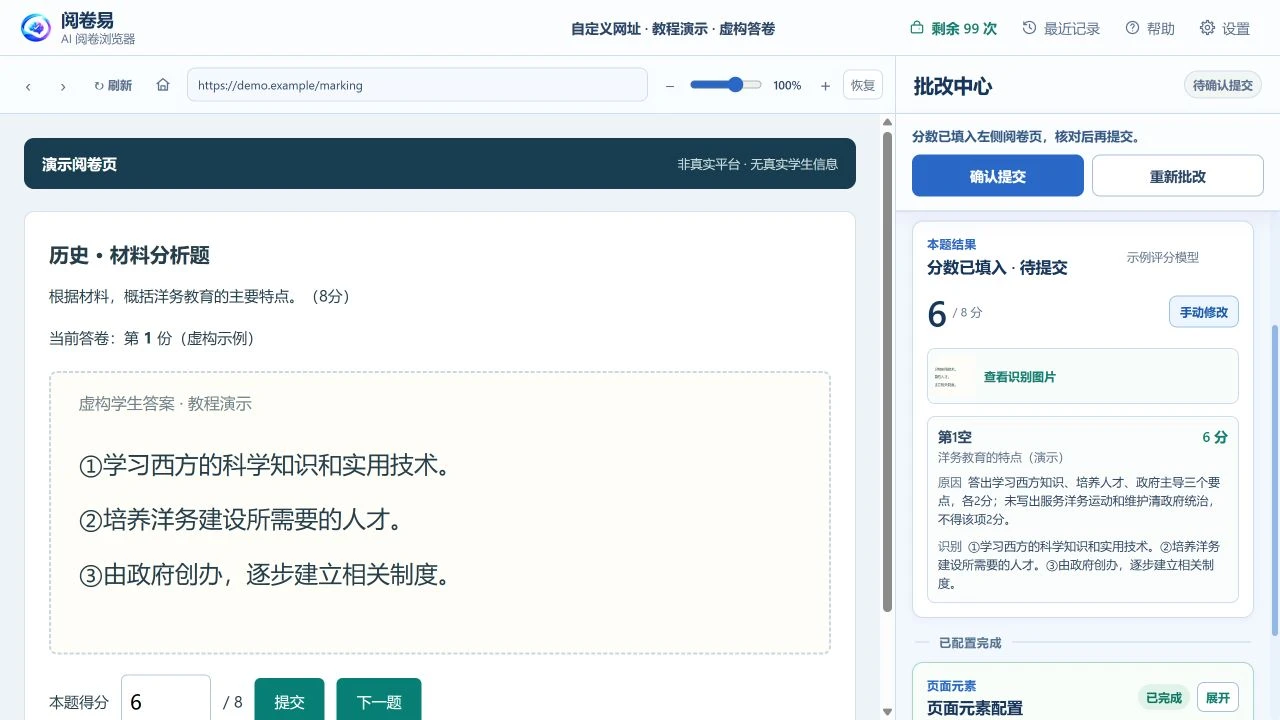The height and width of the screenshot is (720, 1280).
Task: Adjust the zoom level slider
Action: coord(726,85)
